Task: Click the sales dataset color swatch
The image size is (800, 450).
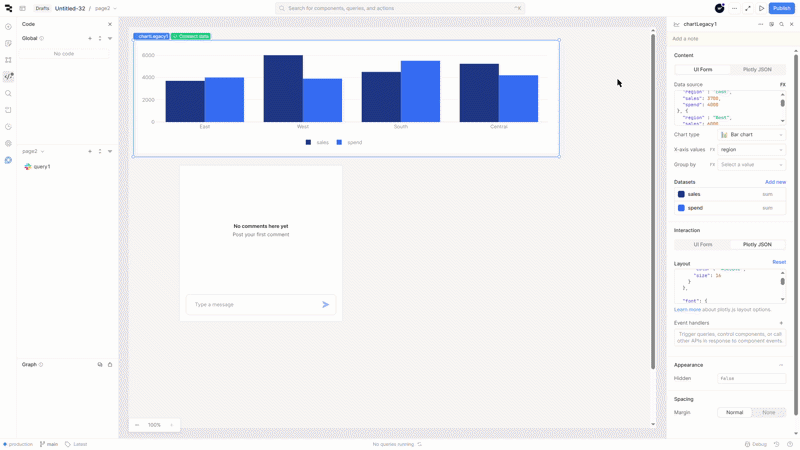Action: coord(681,194)
